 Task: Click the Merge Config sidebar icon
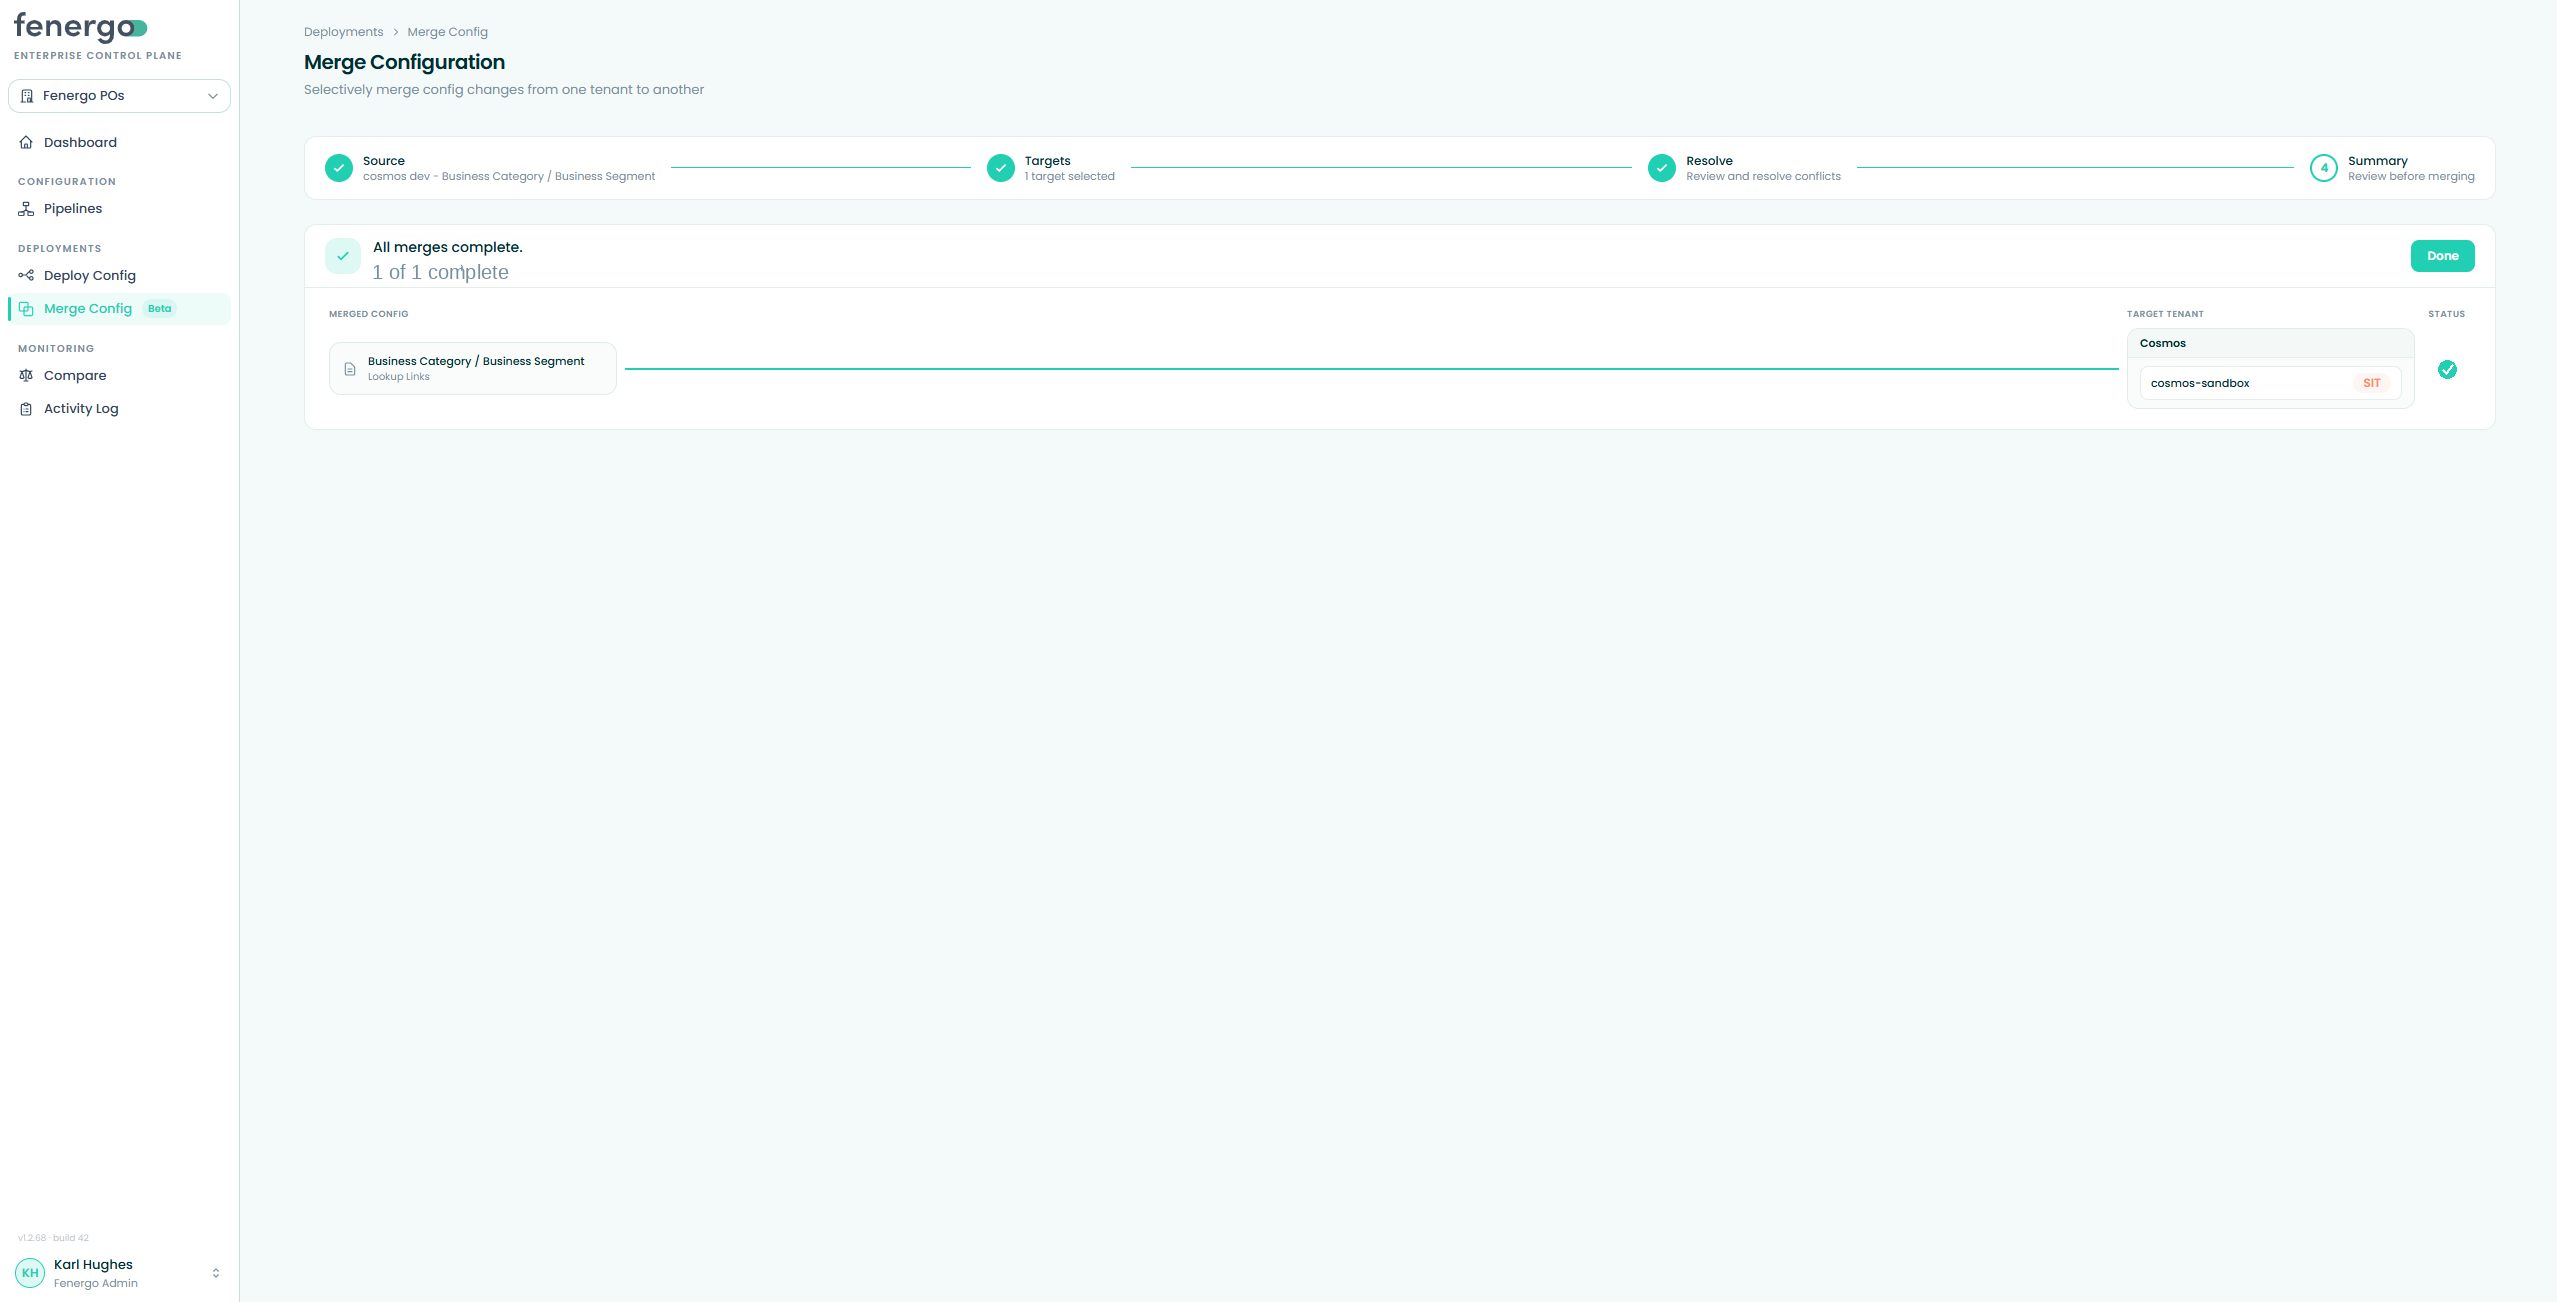26,308
